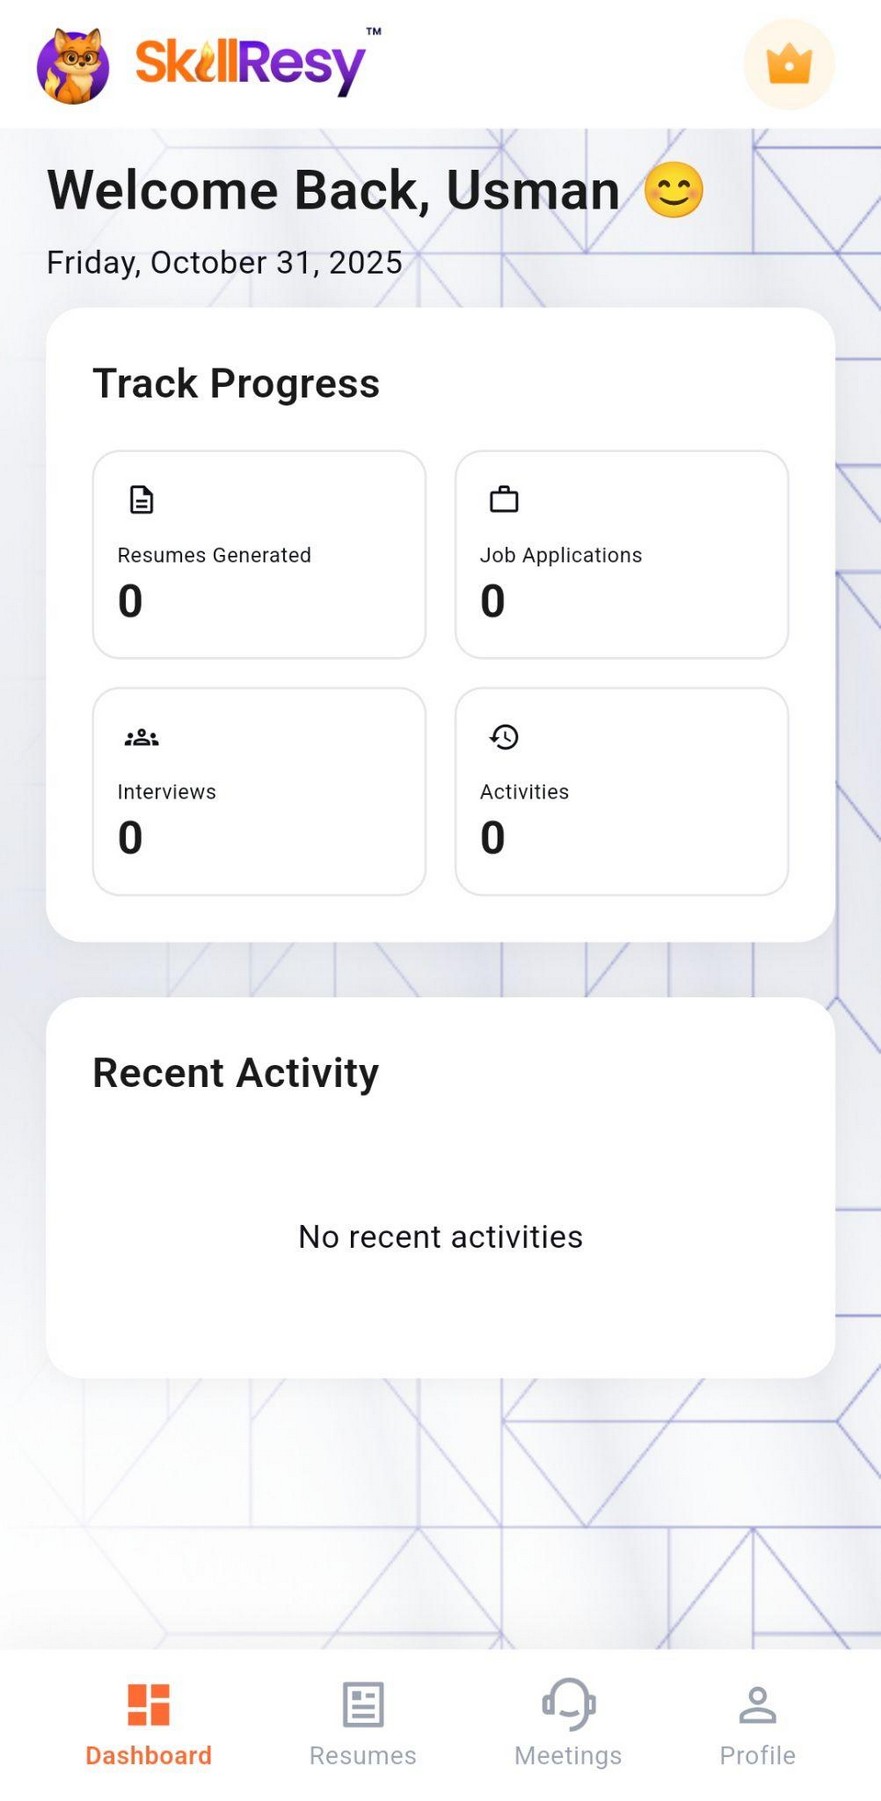Select the Meetings headset icon
Screen dimensions: 881x1801
point(568,1702)
